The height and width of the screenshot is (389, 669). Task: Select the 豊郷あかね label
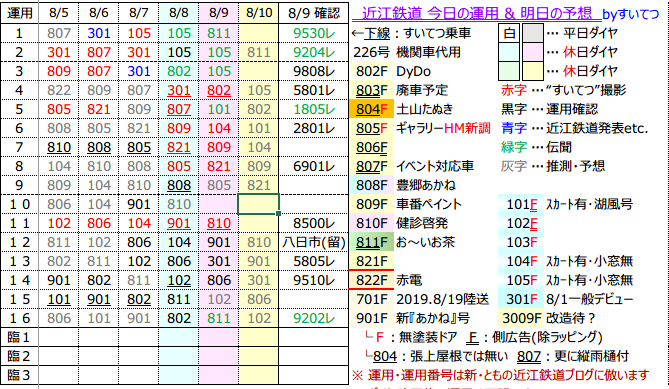point(426,185)
